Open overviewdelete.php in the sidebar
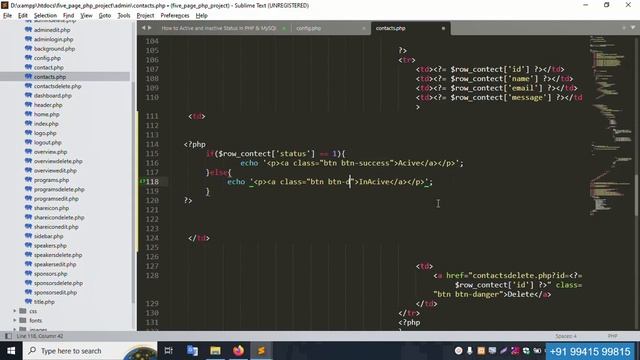 point(58,161)
